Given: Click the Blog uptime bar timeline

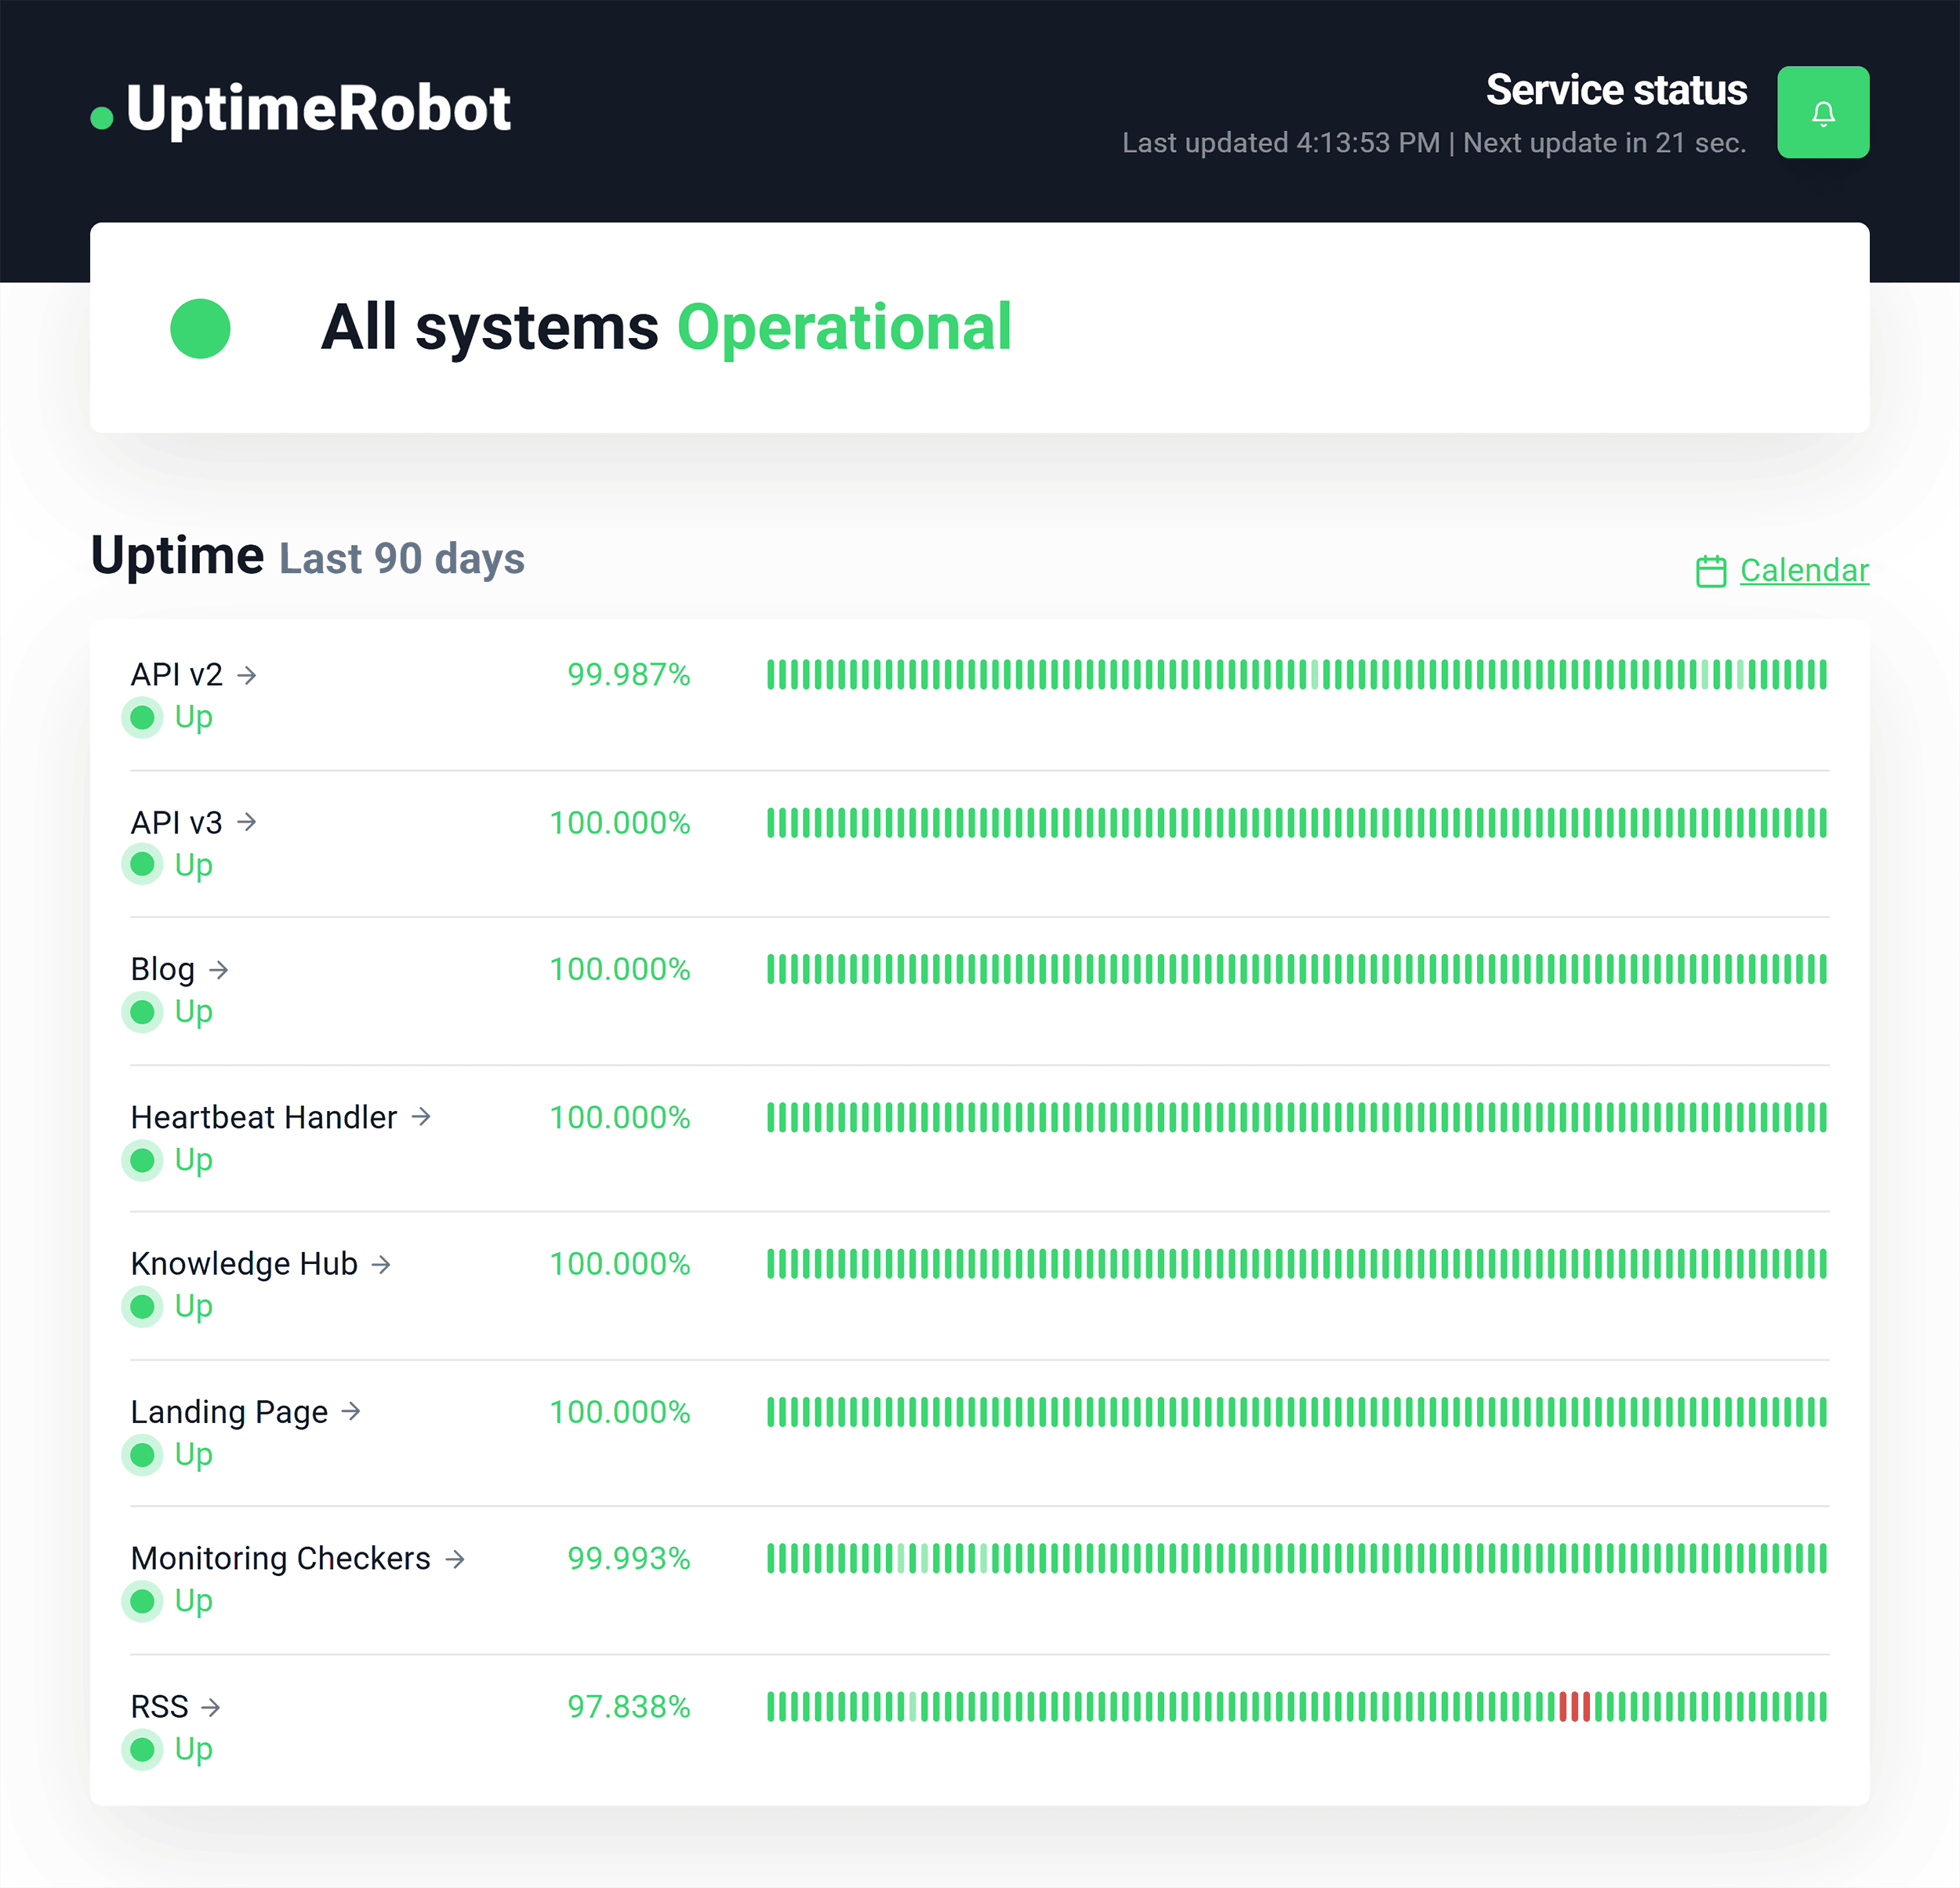Looking at the screenshot, I should point(1297,969).
